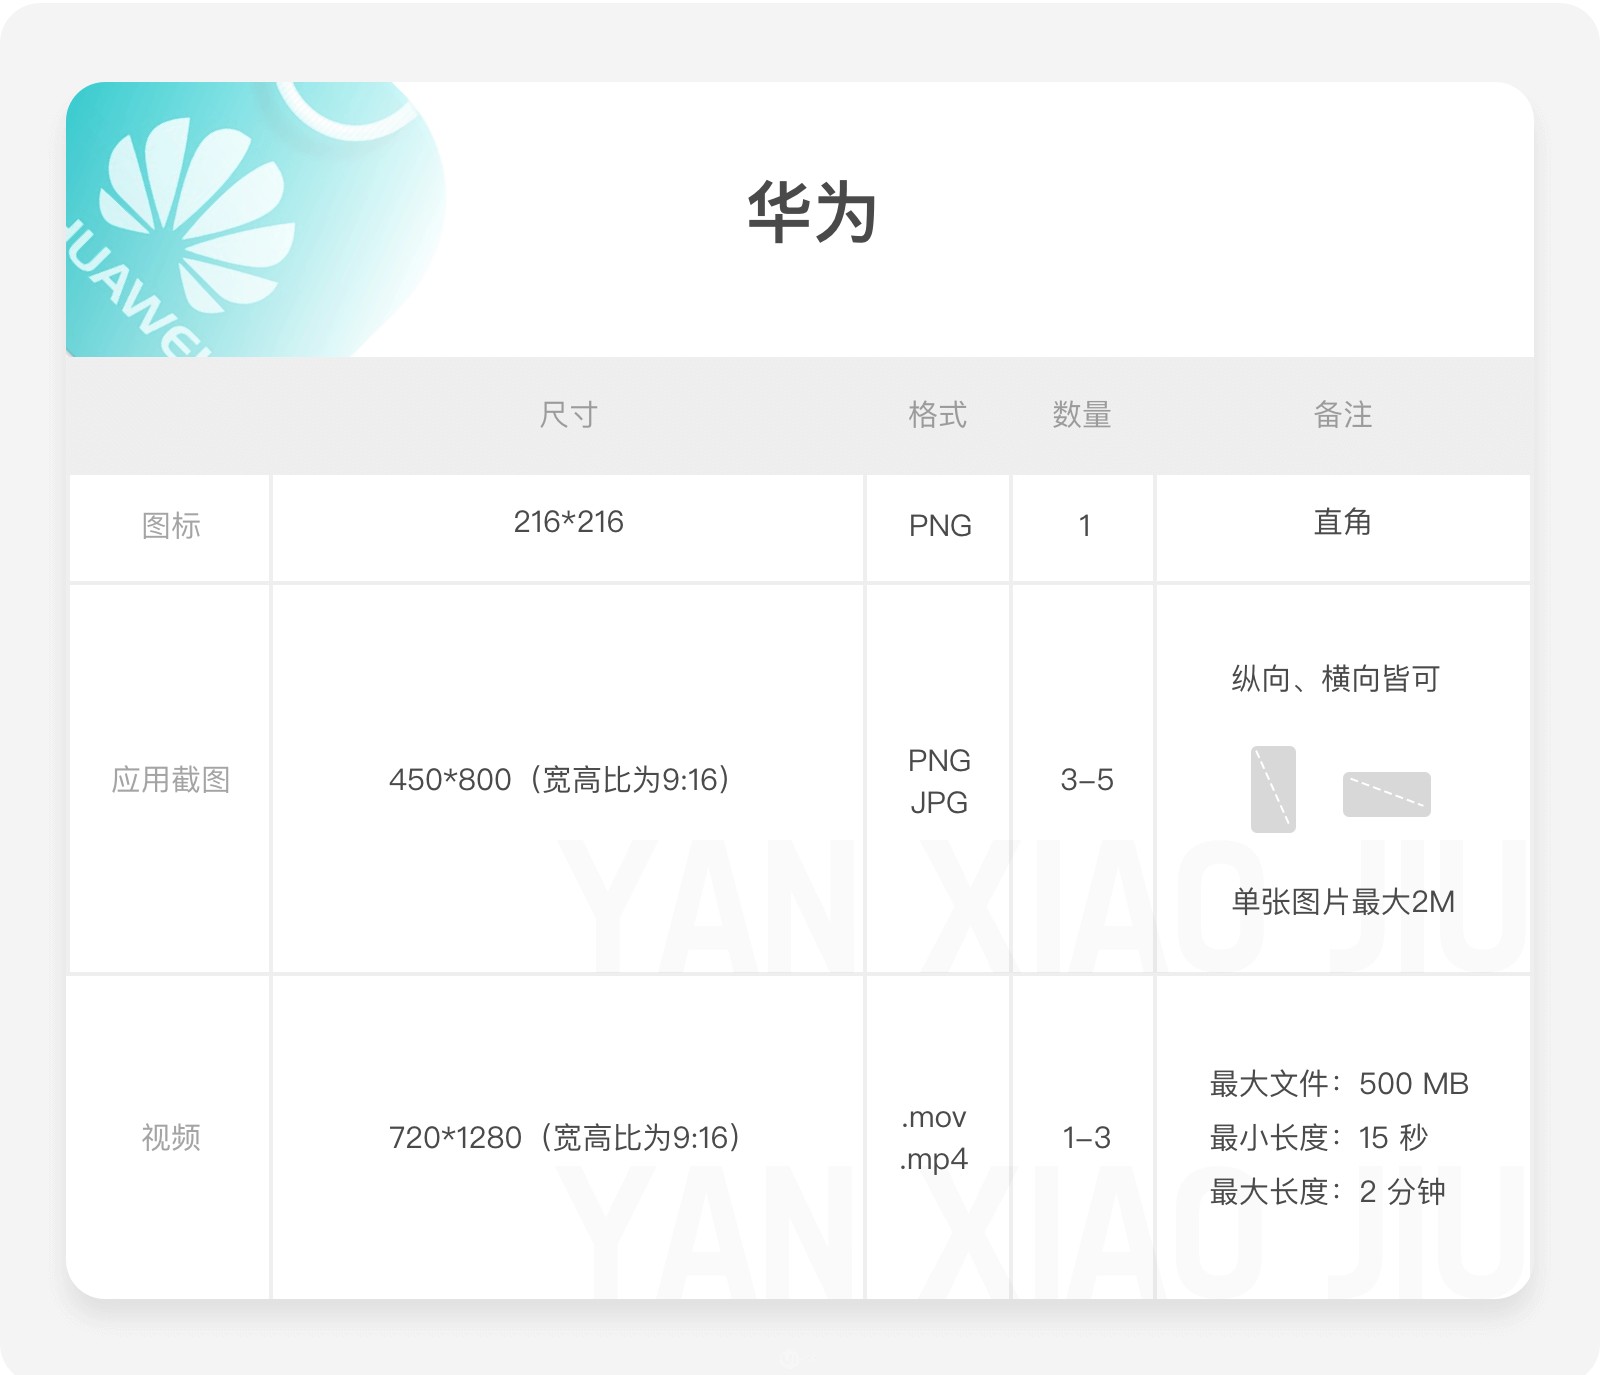Click the 直角 remark cell
Screen dimensions: 1600x1375
point(1342,522)
